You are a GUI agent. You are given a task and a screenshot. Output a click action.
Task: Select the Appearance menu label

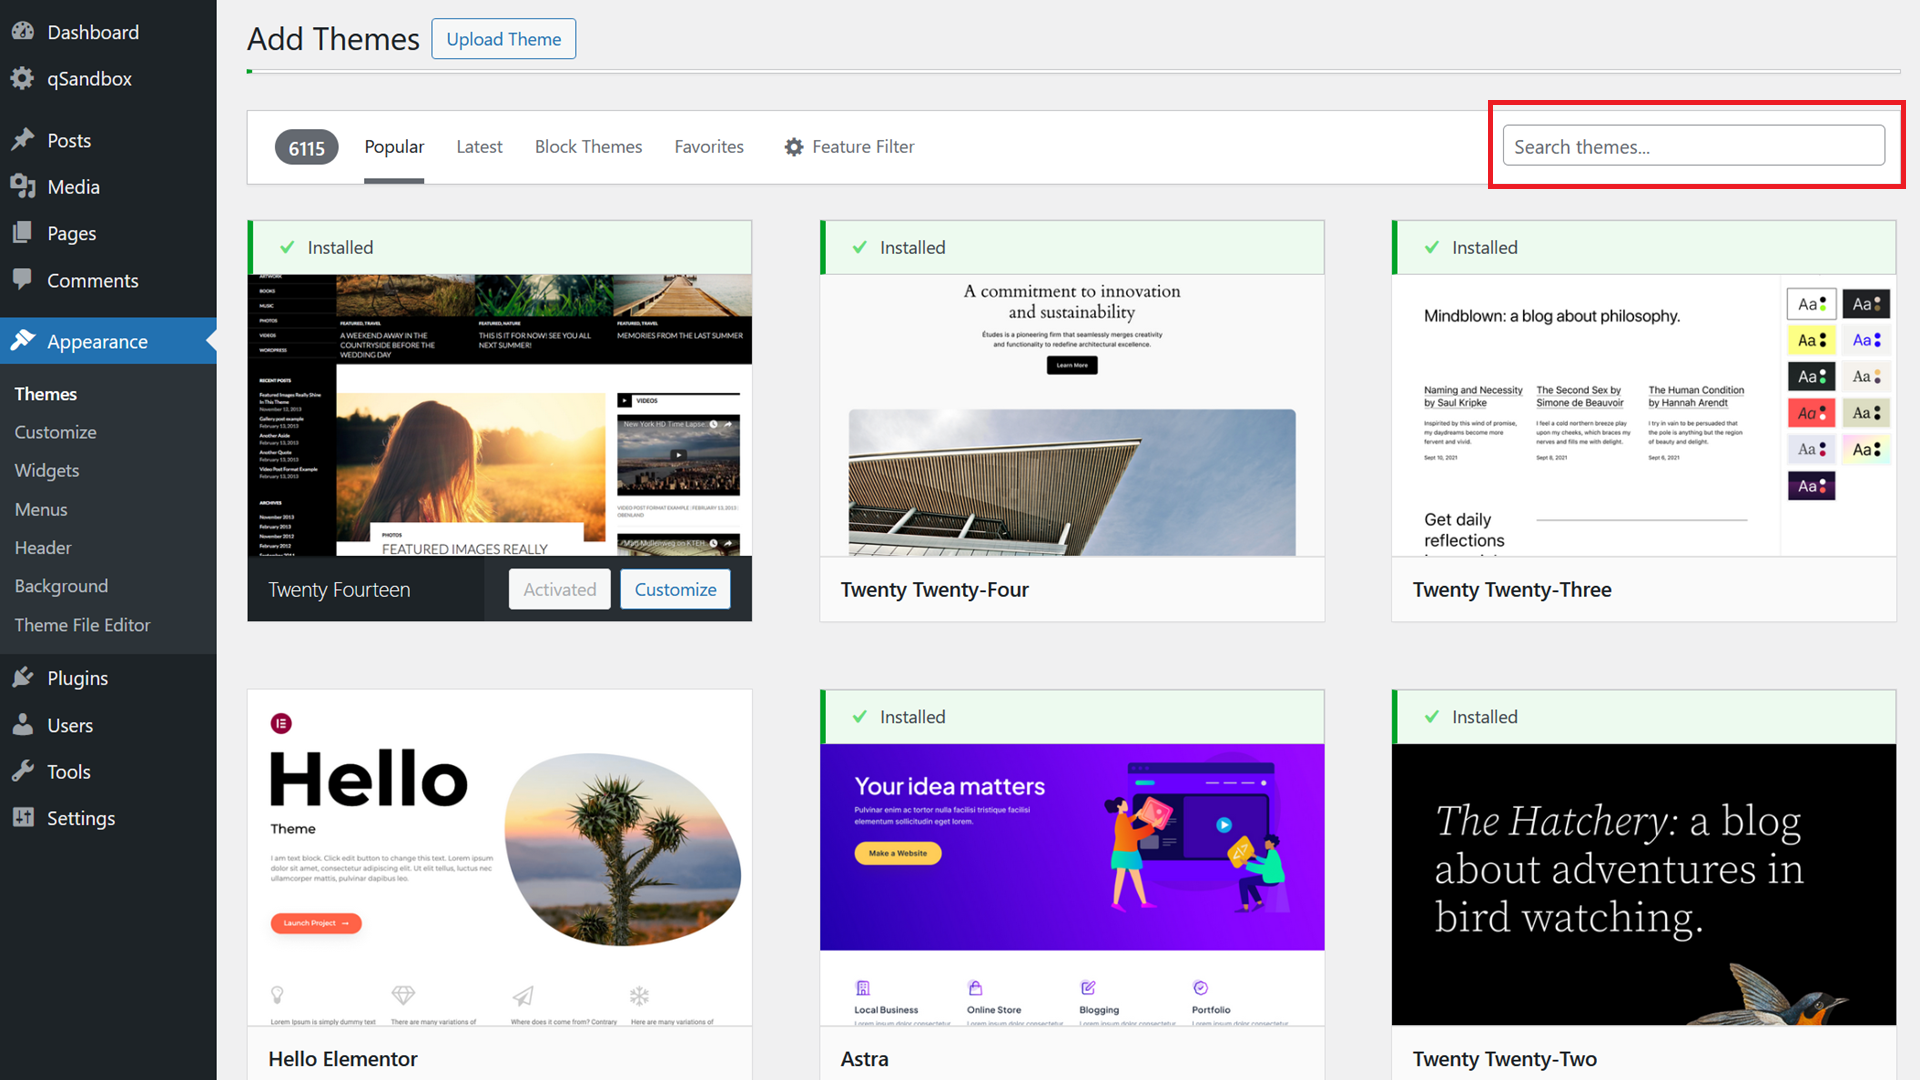tap(97, 341)
